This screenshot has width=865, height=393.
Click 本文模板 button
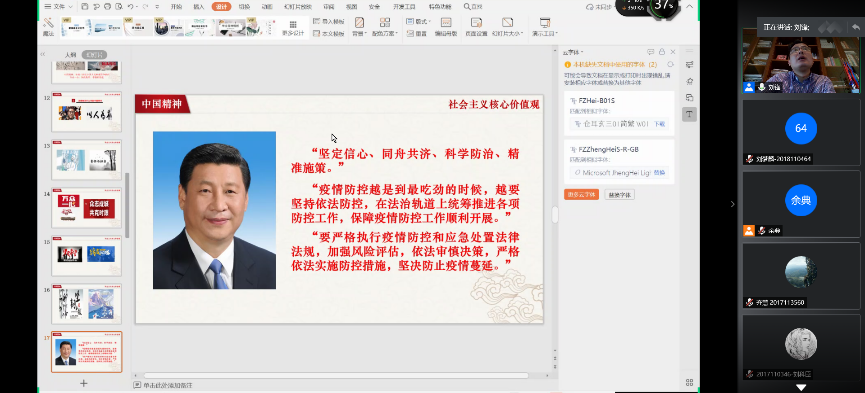click(x=328, y=33)
